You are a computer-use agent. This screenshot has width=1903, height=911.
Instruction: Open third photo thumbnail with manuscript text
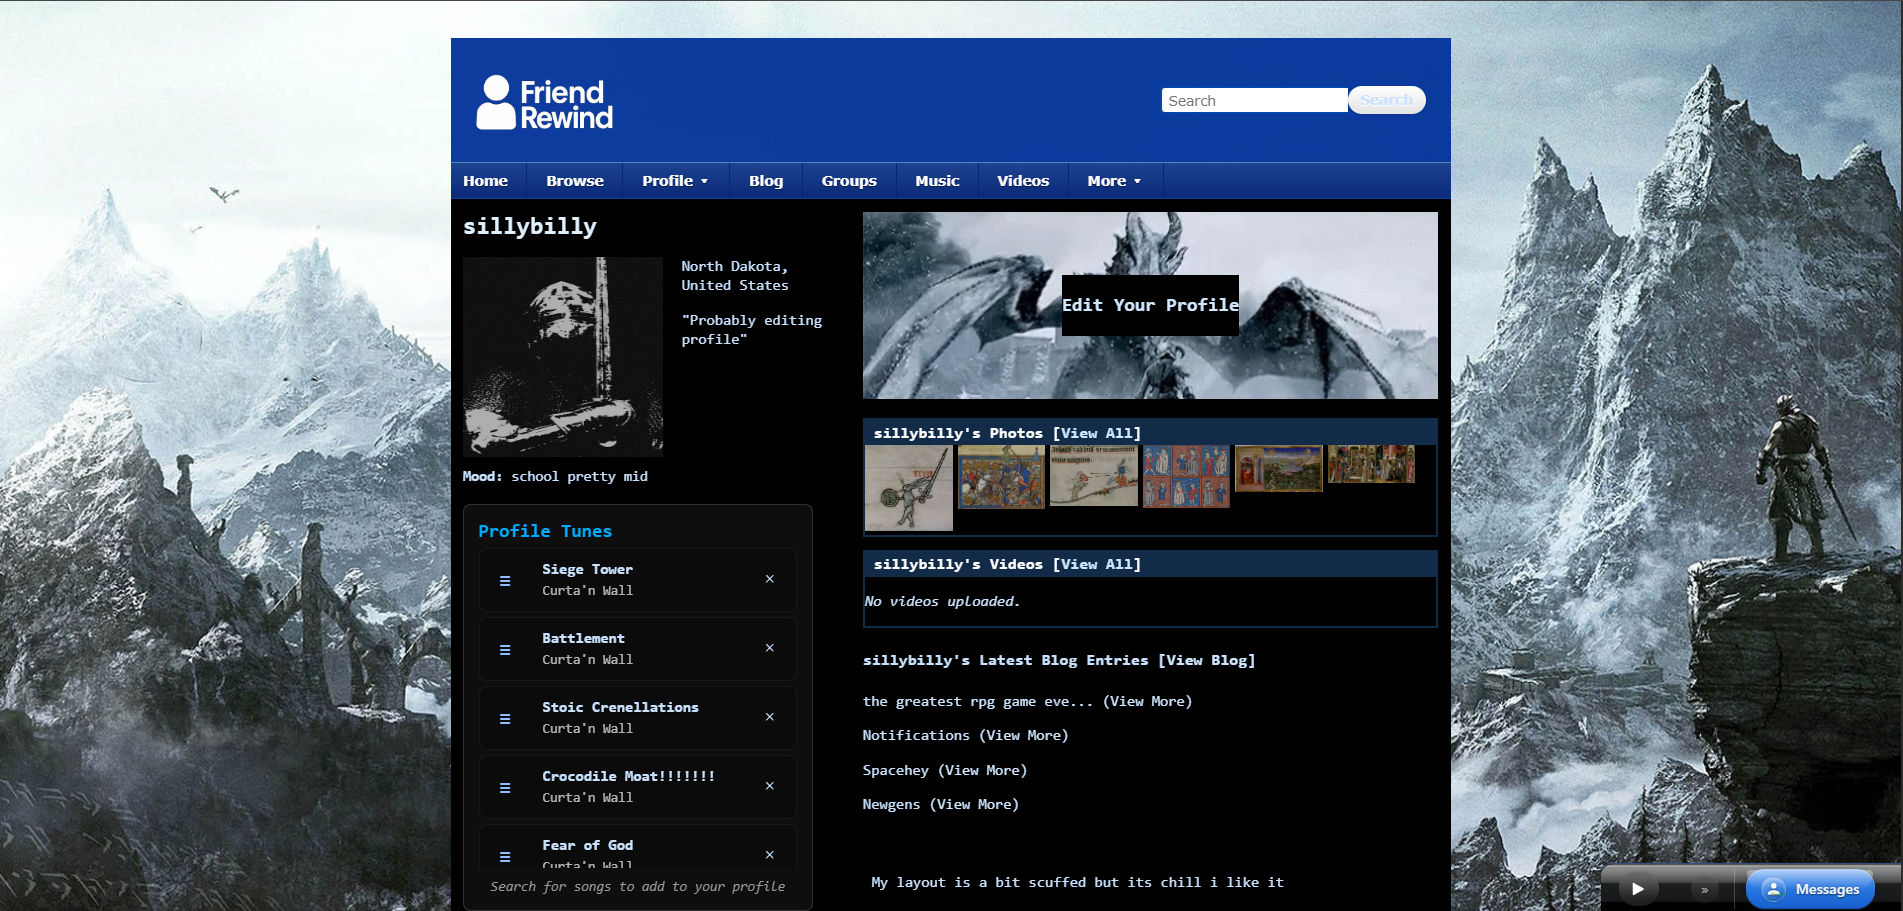point(1094,476)
